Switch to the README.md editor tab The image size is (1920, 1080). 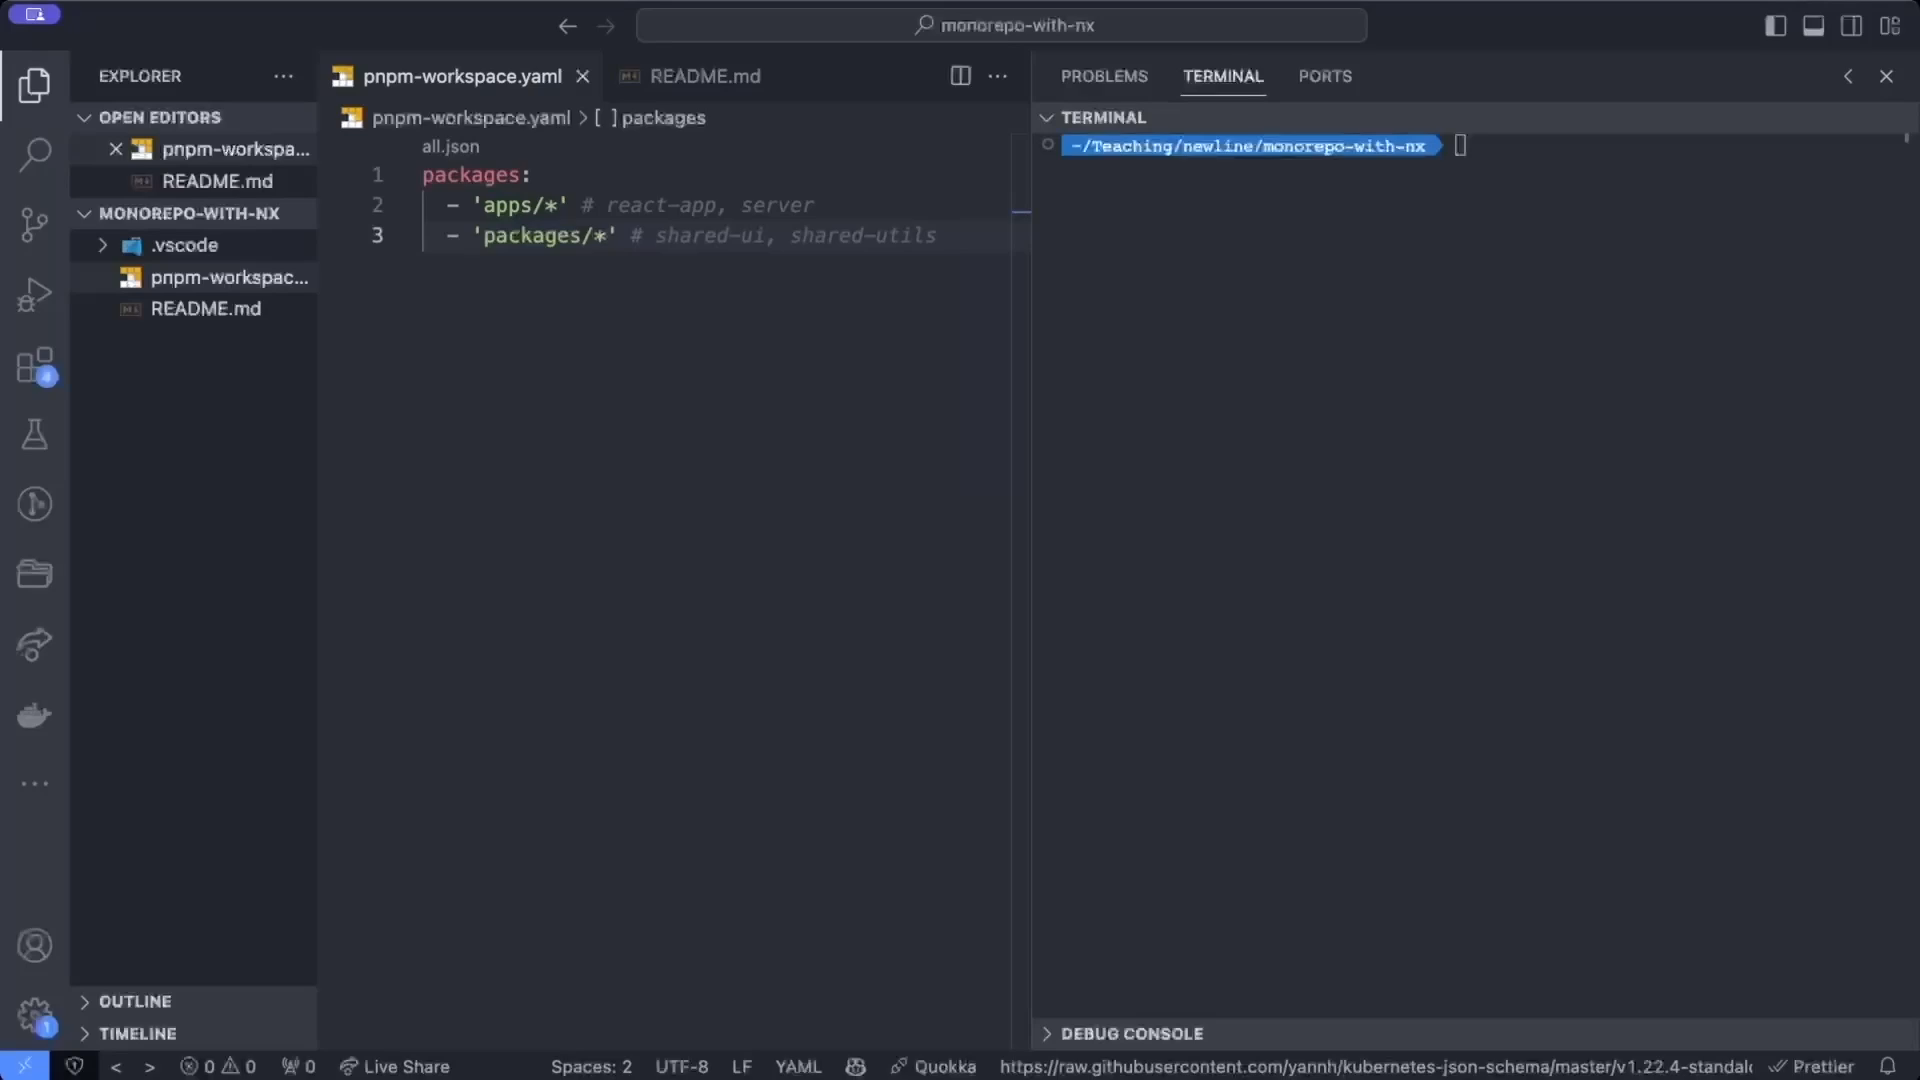point(704,76)
